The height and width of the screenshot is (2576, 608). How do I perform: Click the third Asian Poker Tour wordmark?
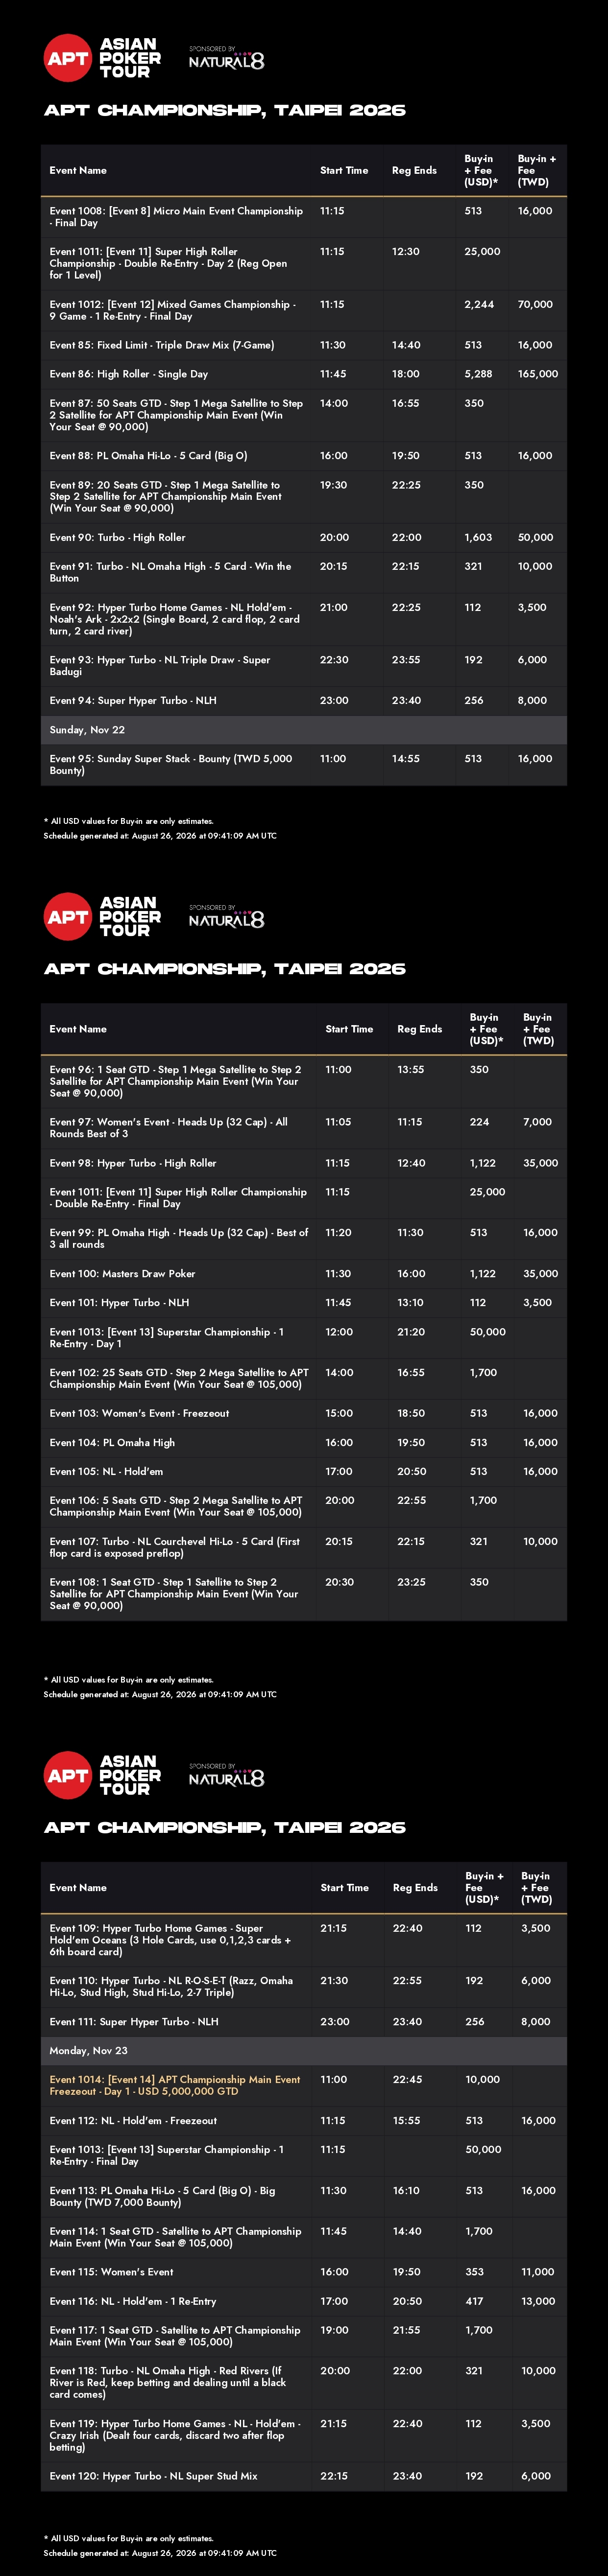[x=130, y=1775]
